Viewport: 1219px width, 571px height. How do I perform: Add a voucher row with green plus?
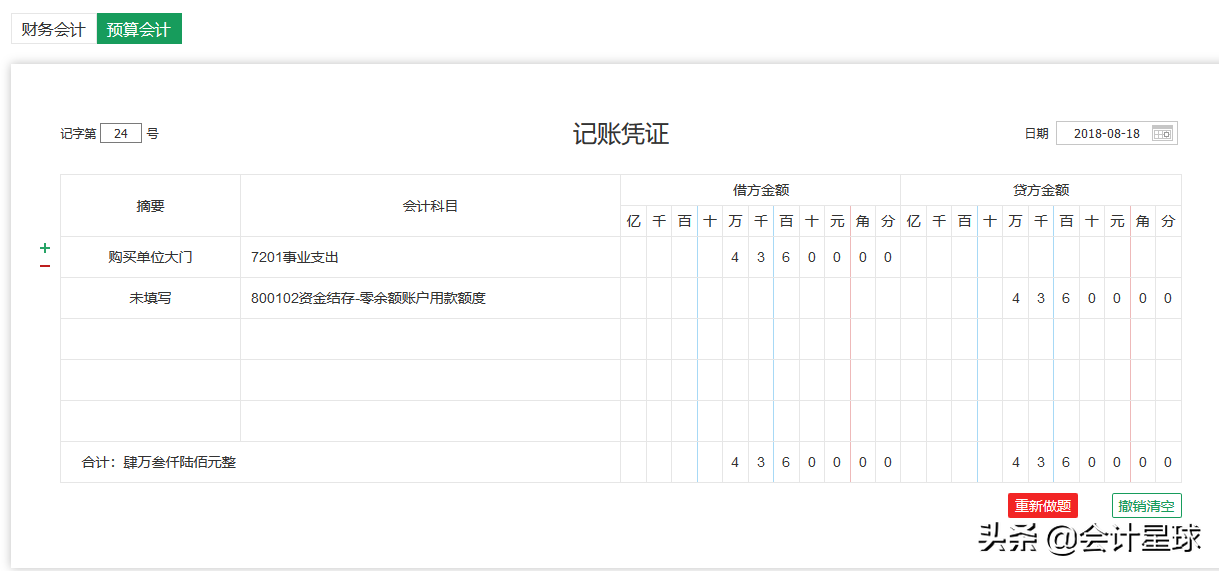click(x=45, y=248)
